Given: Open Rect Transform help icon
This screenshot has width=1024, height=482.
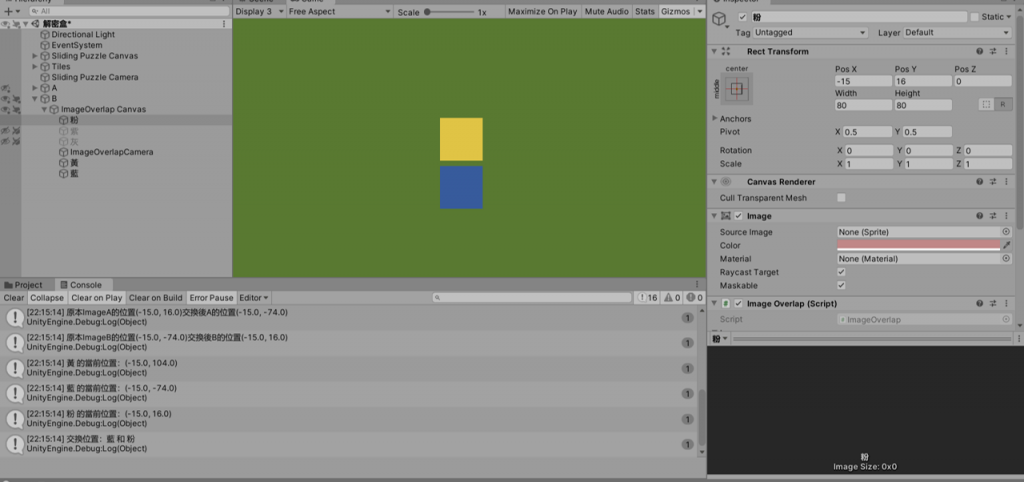Looking at the screenshot, I should coord(980,52).
